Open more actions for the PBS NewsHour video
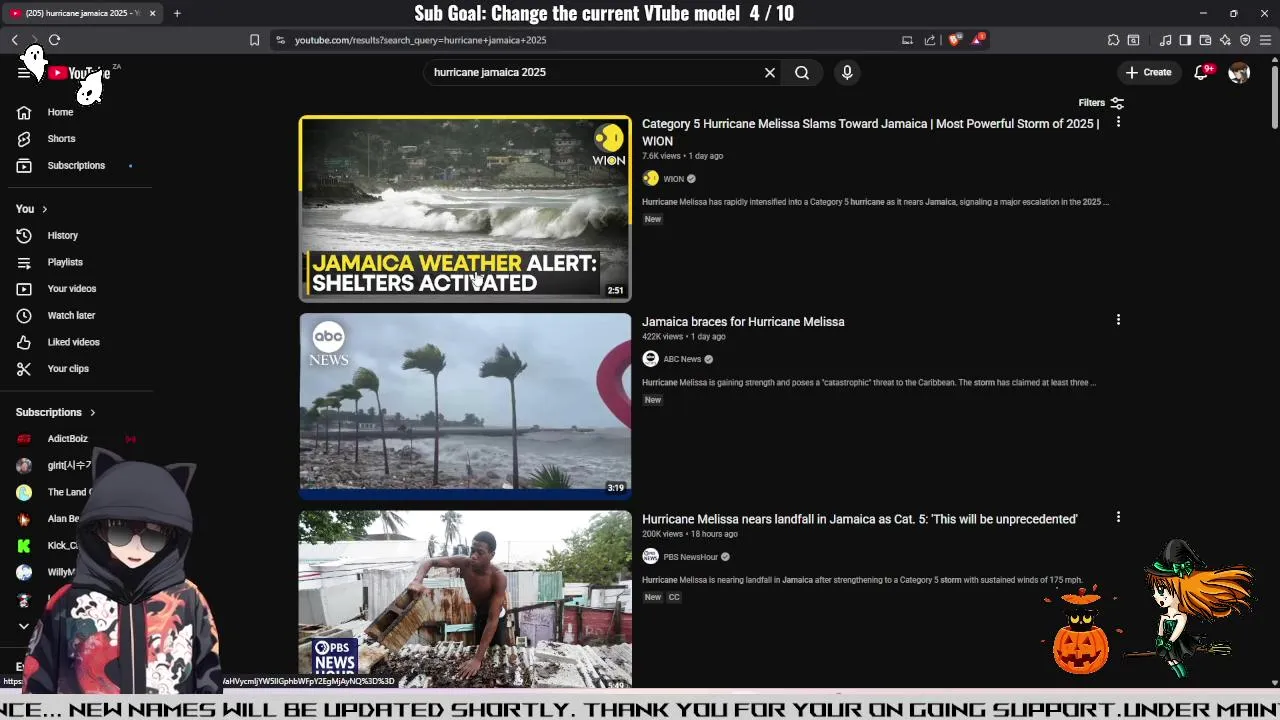The height and width of the screenshot is (720, 1280). coord(1118,517)
